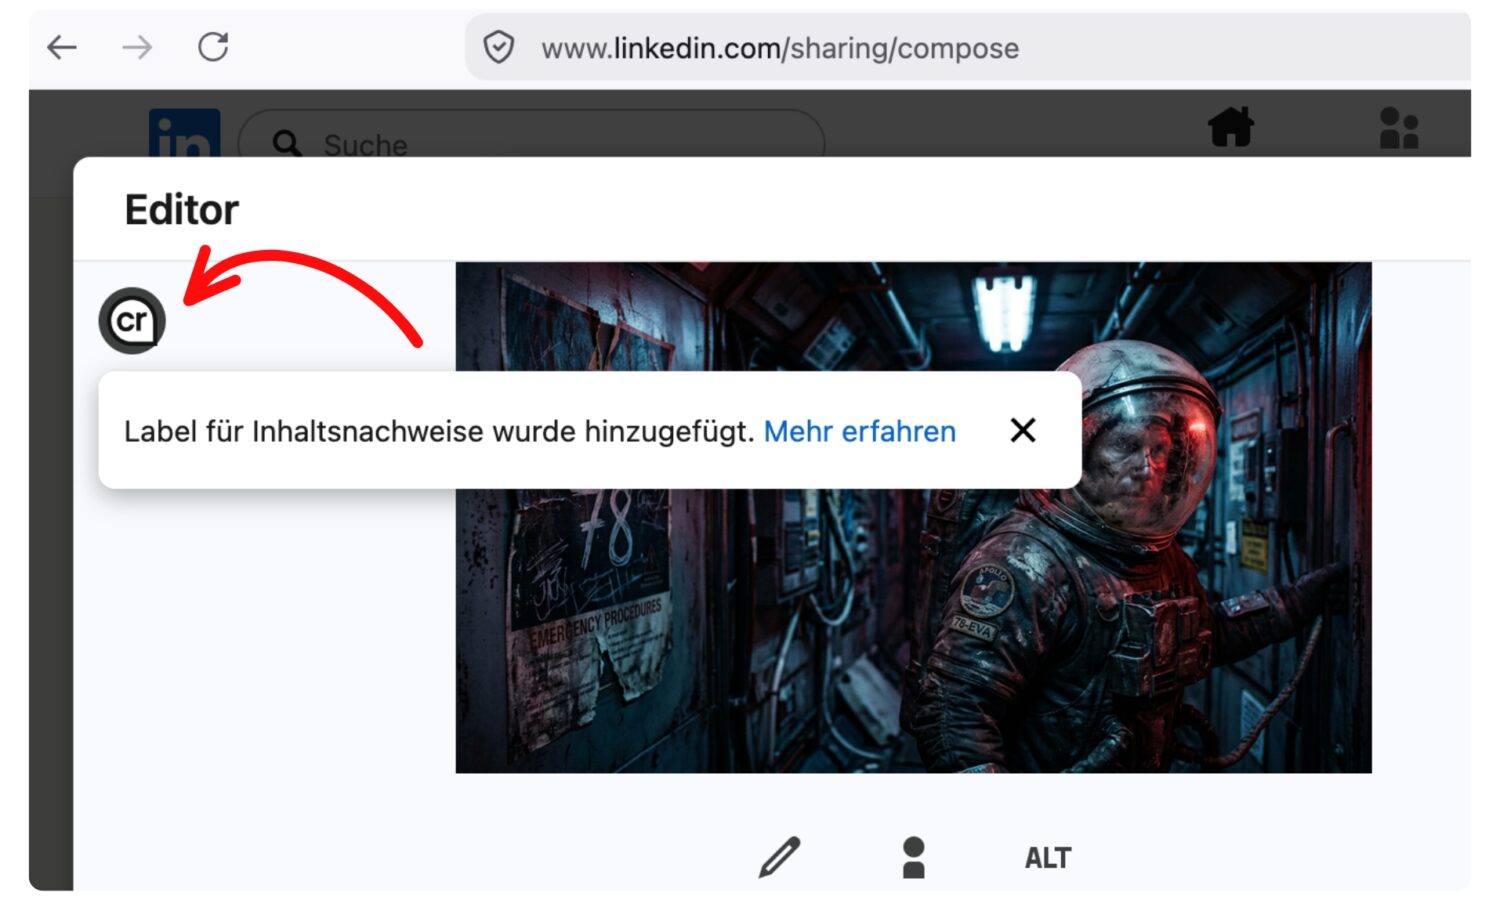This screenshot has height=900, width=1500.
Task: Tag people using the person icon
Action: coord(914,857)
